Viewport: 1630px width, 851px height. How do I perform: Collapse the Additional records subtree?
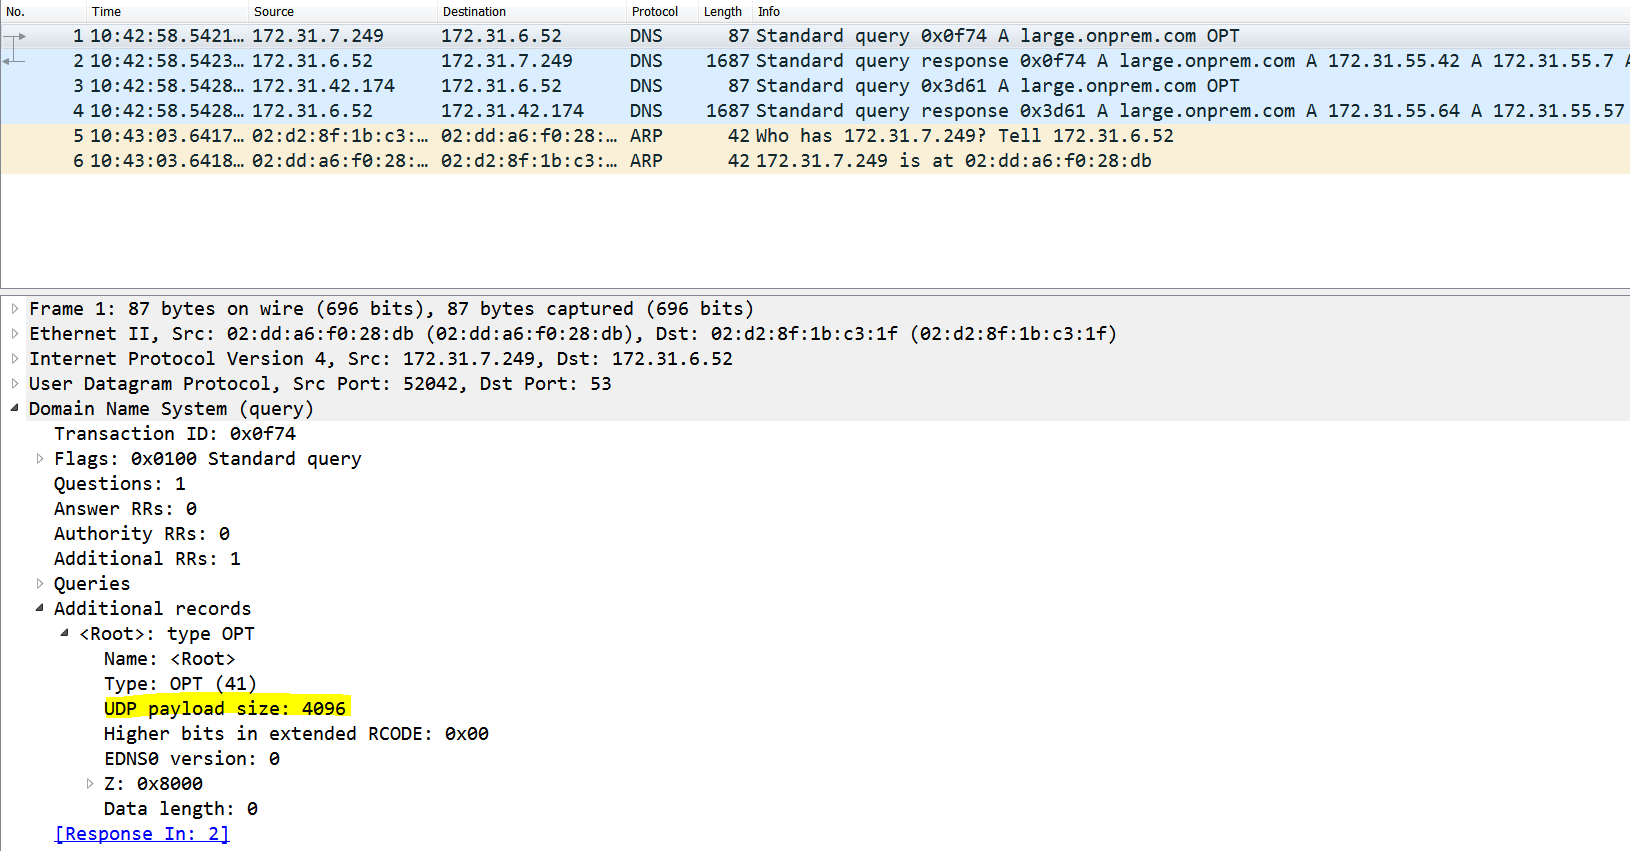(40, 608)
